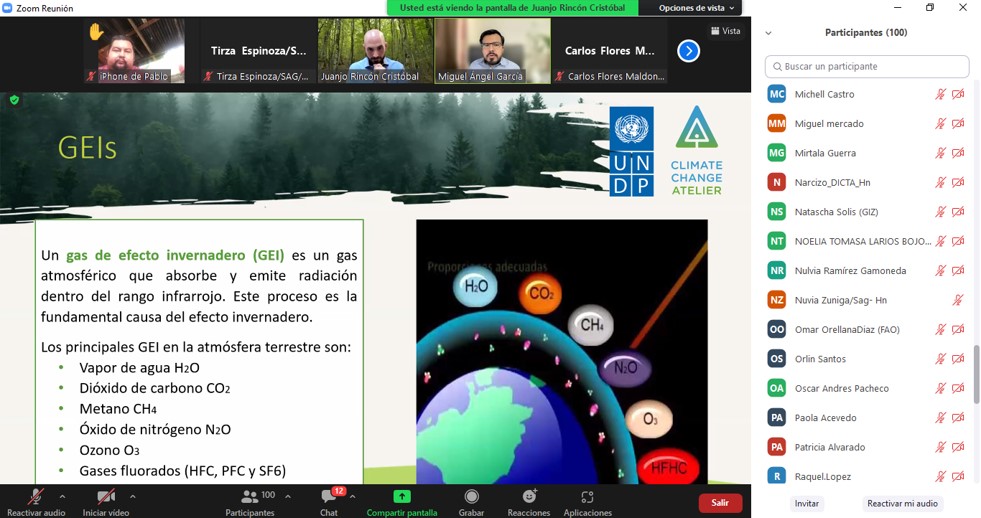Screen dimensions: 981x518
Task: Click the Buscar un participante search field
Action: click(x=867, y=67)
